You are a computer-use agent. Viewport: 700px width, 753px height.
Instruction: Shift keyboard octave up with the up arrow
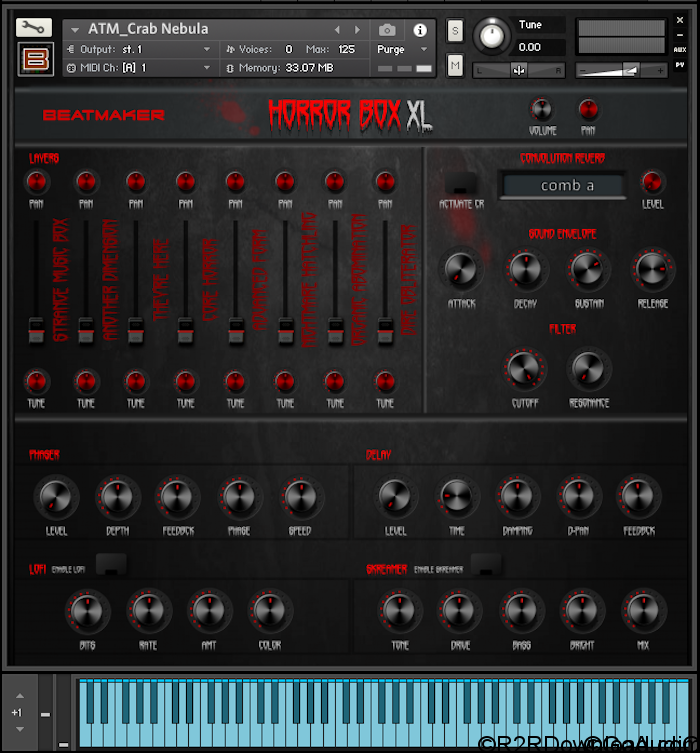pyautogui.click(x=20, y=695)
